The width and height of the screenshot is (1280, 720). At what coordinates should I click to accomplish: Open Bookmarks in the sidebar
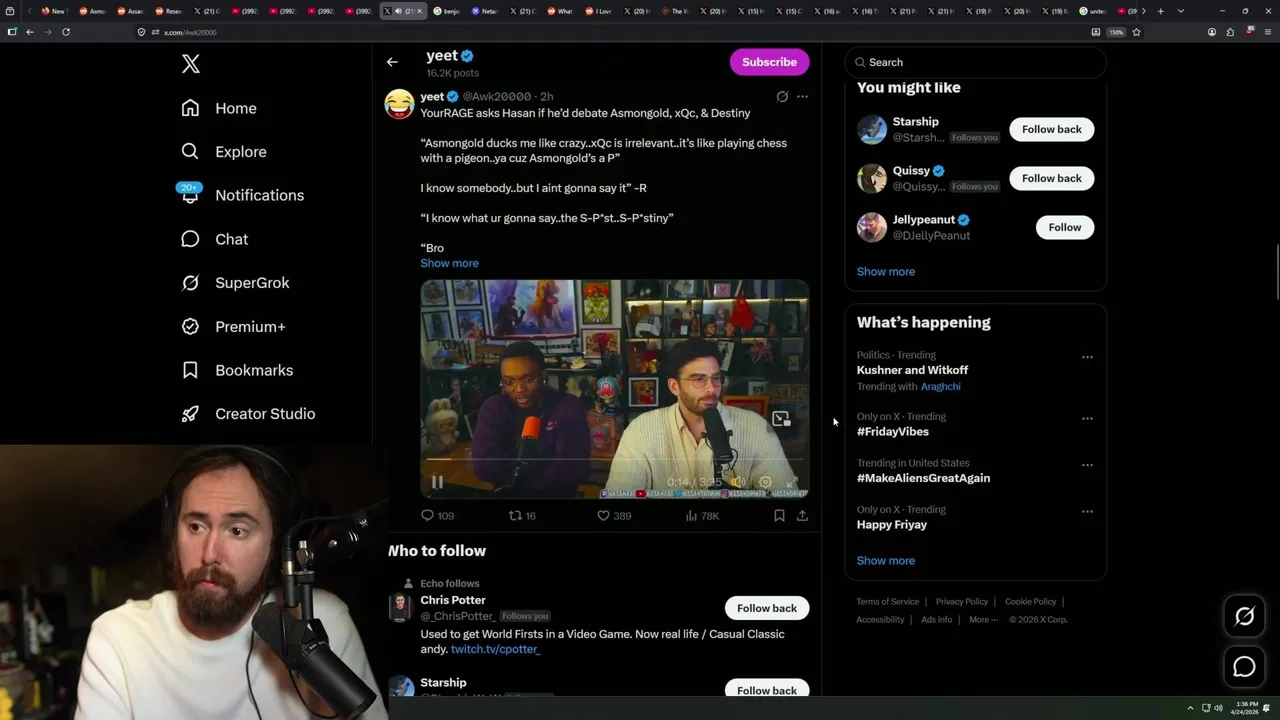coord(237,370)
